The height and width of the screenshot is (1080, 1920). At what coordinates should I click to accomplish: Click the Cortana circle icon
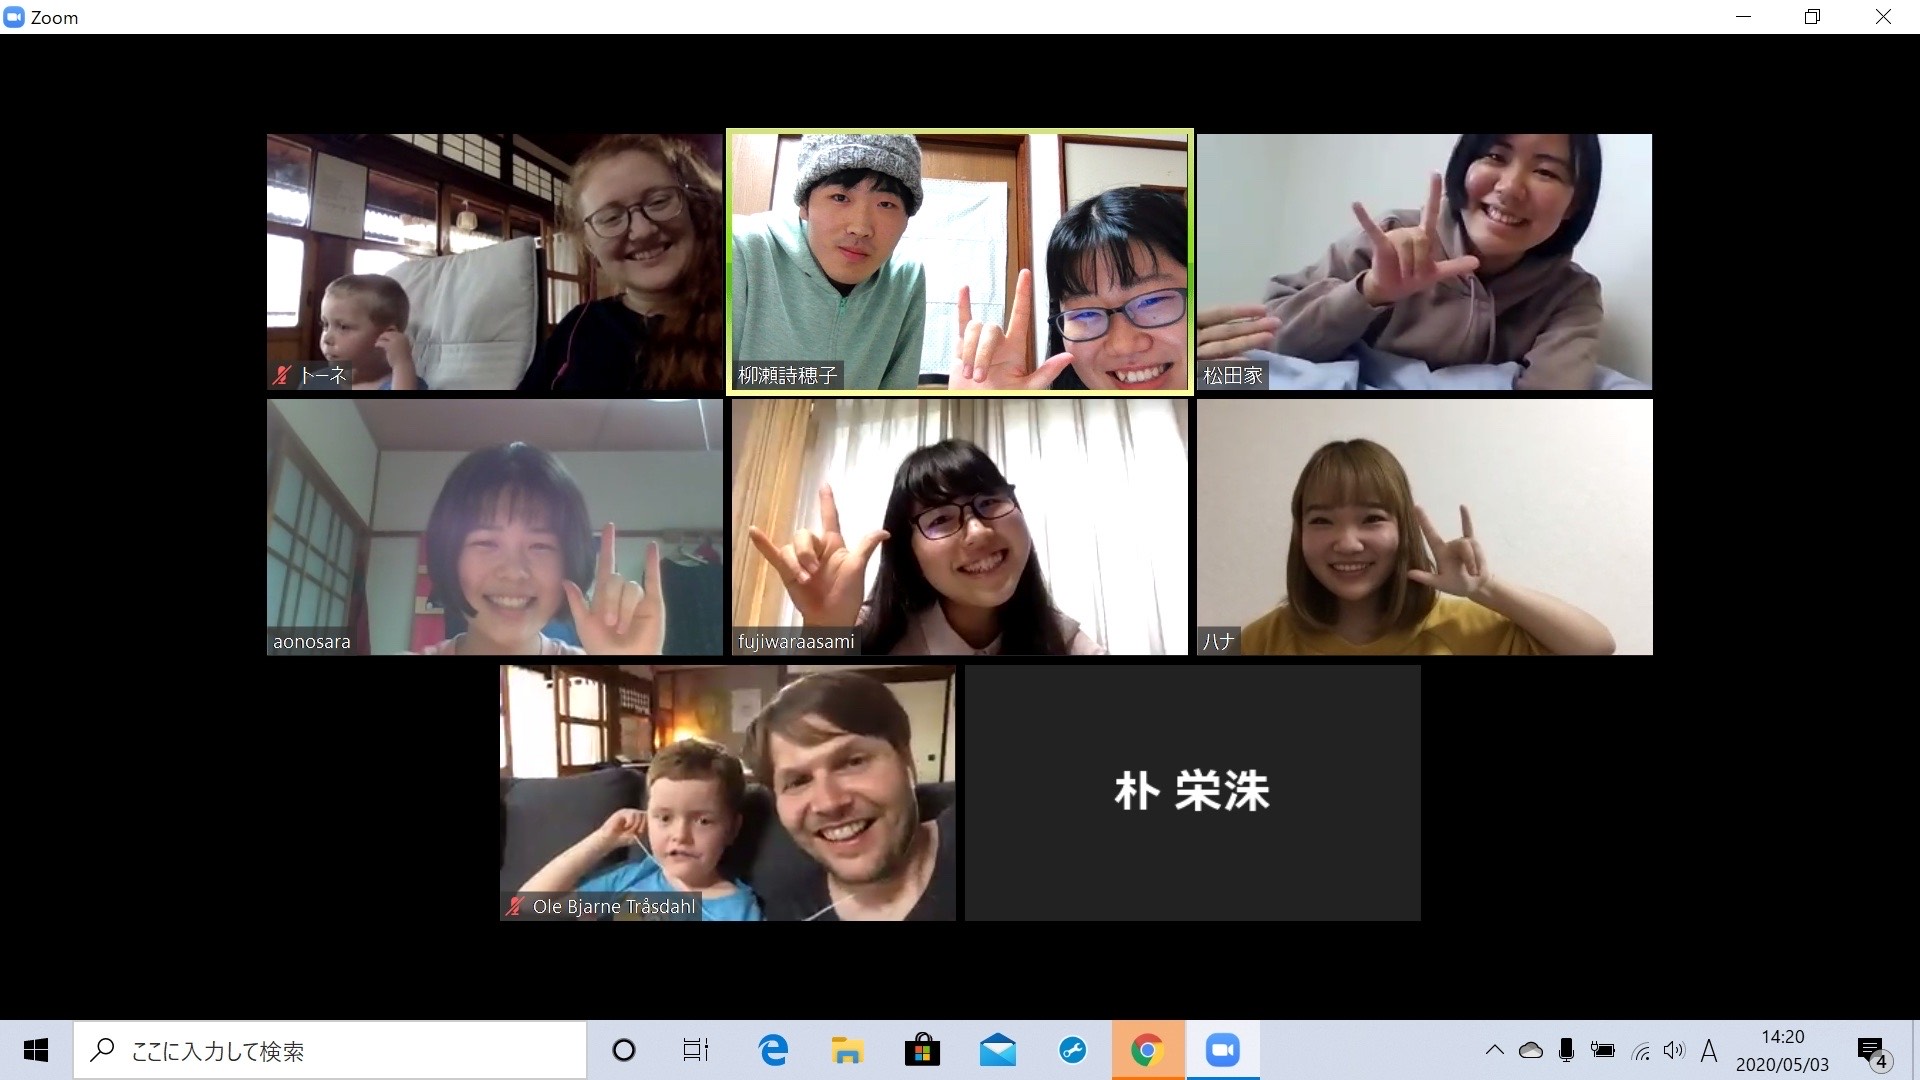coord(623,1050)
